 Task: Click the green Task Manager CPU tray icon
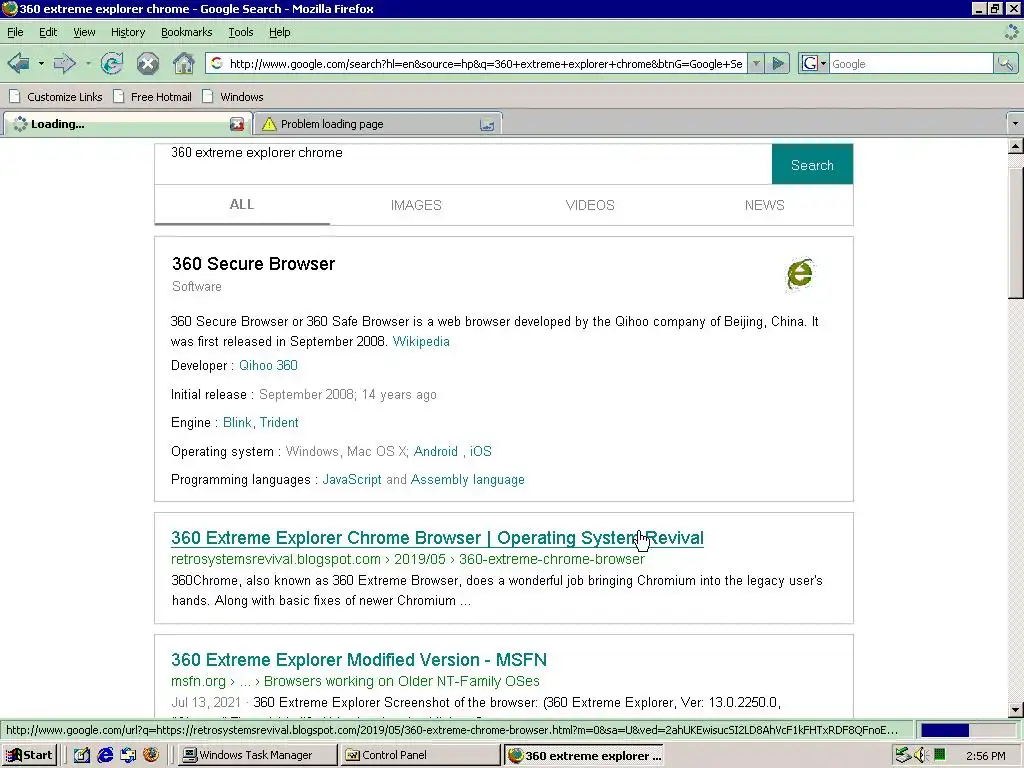point(940,755)
